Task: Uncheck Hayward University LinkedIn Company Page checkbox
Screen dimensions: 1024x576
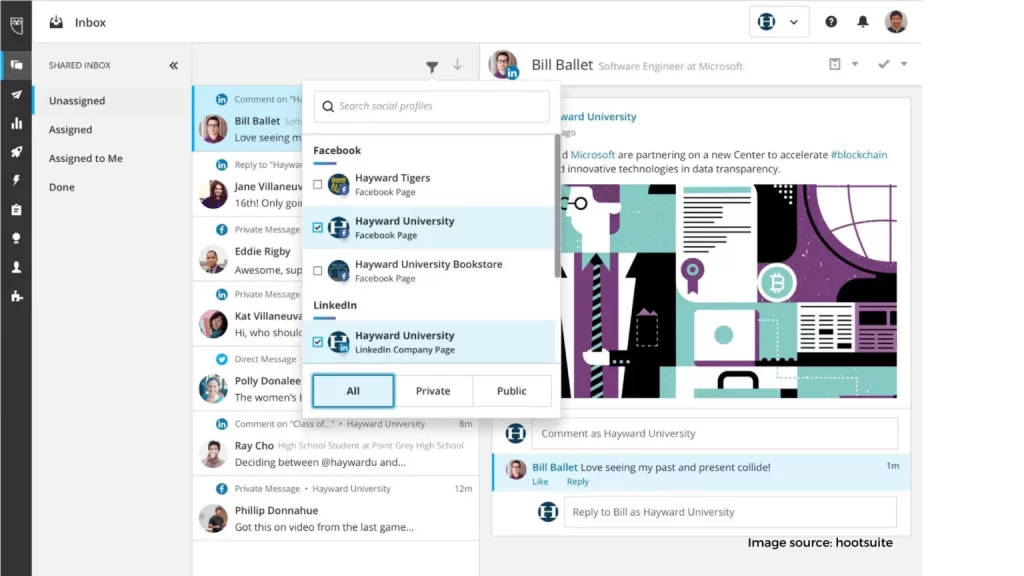Action: tap(317, 342)
